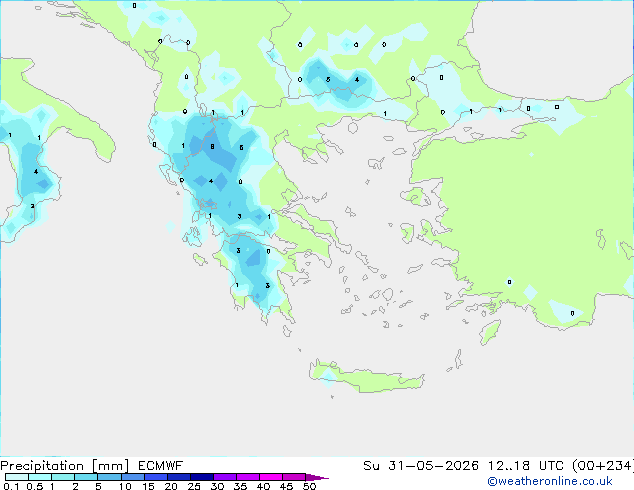
Task: Click legend tick label '10'
Action: coord(125,486)
